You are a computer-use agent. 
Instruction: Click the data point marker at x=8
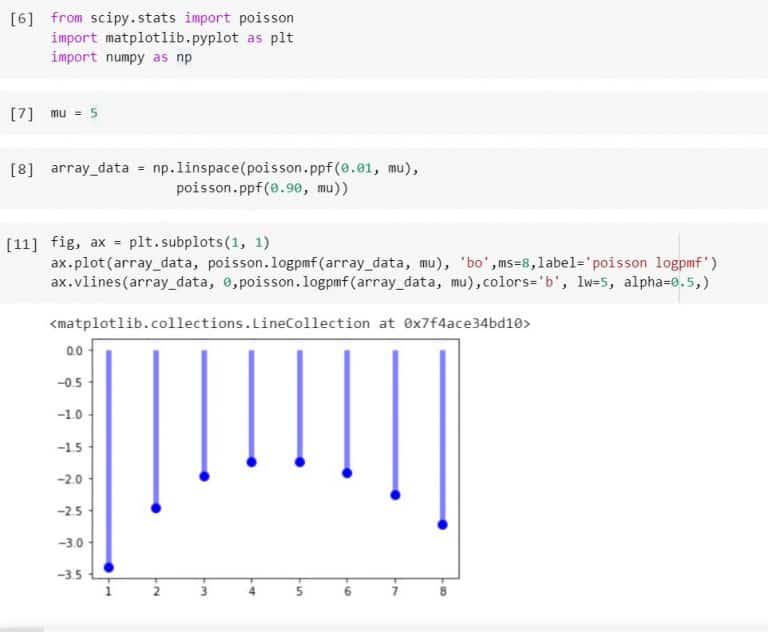442,525
